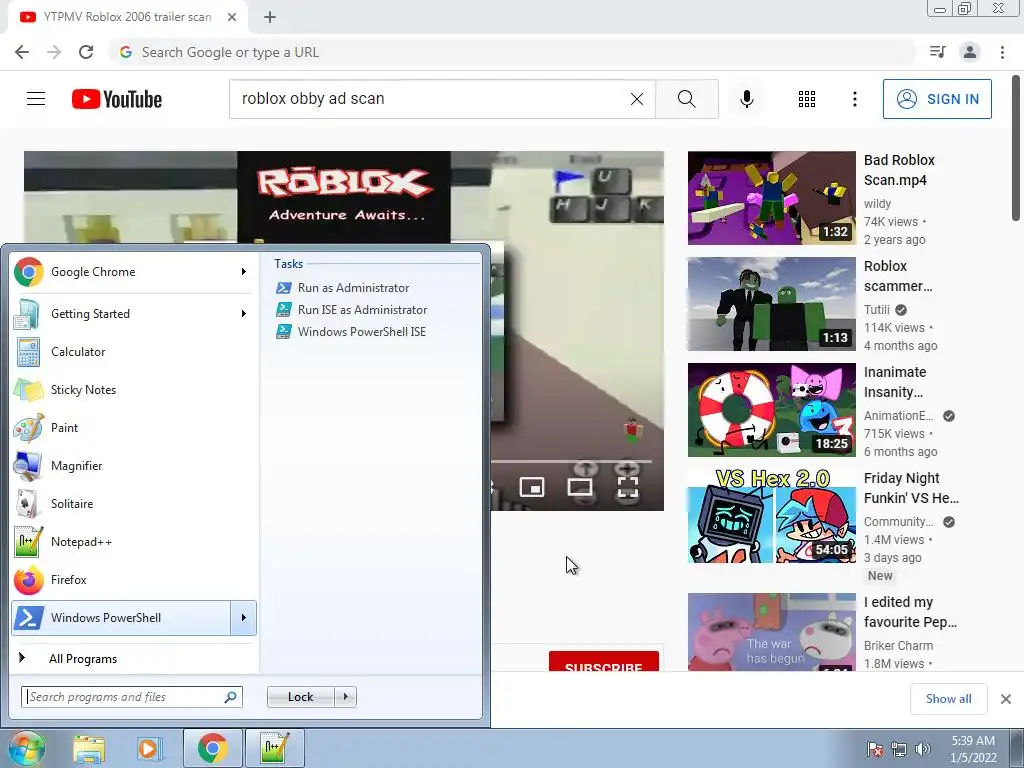Screen dimensions: 1024x768
Task: Open Windows Media Player from taskbar
Action: 150,749
